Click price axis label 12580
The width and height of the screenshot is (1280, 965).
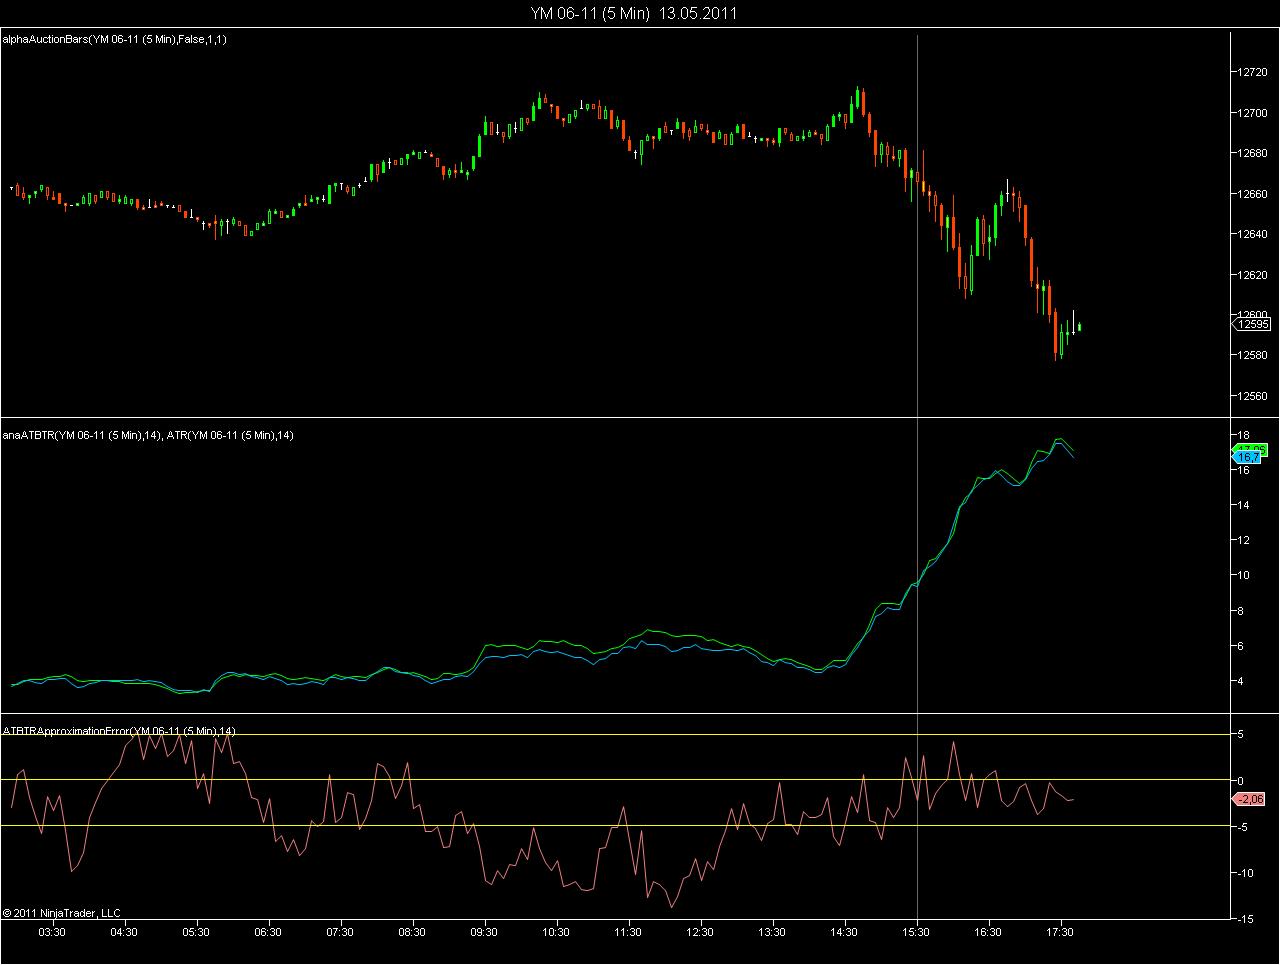point(1254,356)
